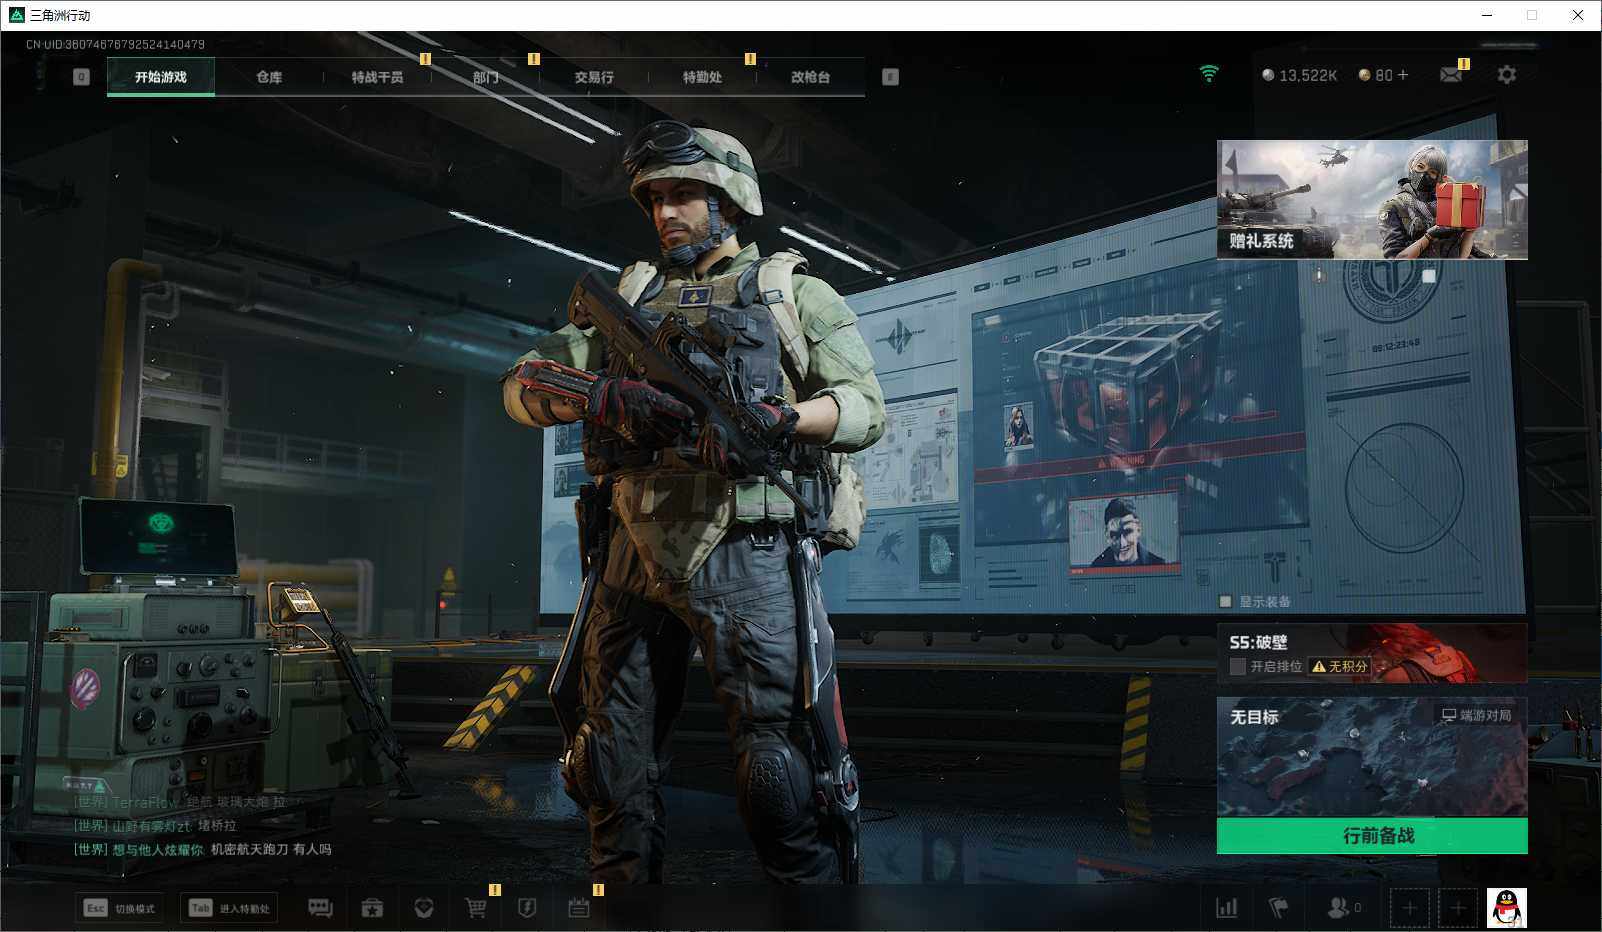The width and height of the screenshot is (1602, 932).
Task: Open the 改枪台 tab
Action: pyautogui.click(x=811, y=77)
